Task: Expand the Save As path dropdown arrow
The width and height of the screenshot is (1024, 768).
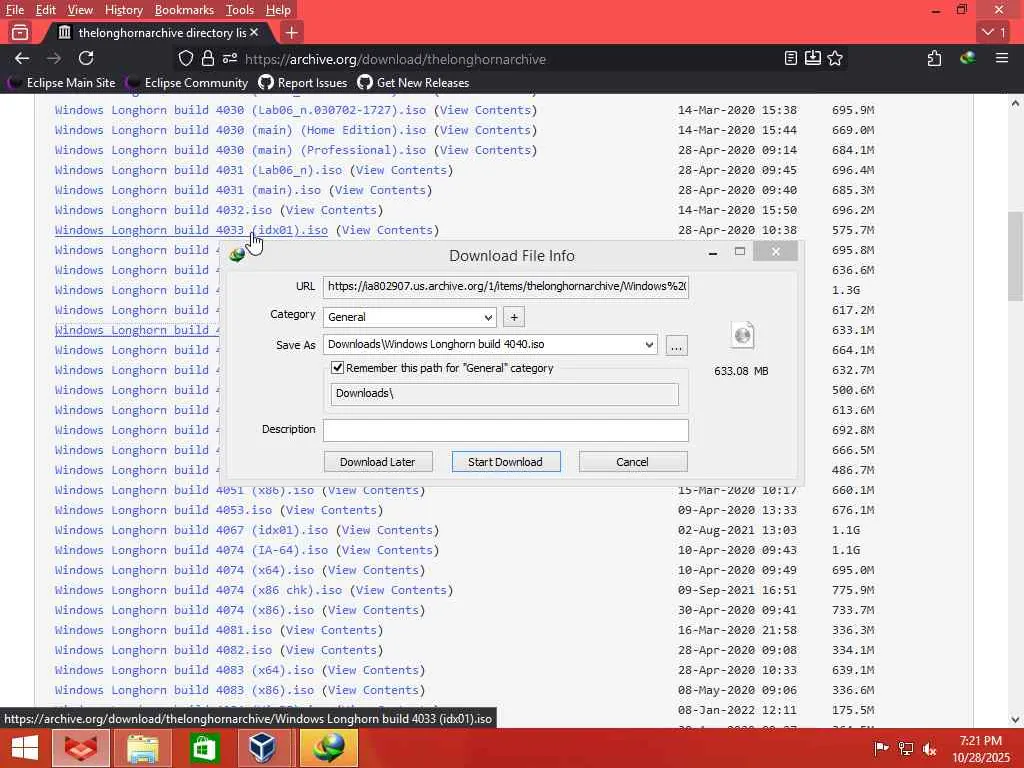Action: 649,345
